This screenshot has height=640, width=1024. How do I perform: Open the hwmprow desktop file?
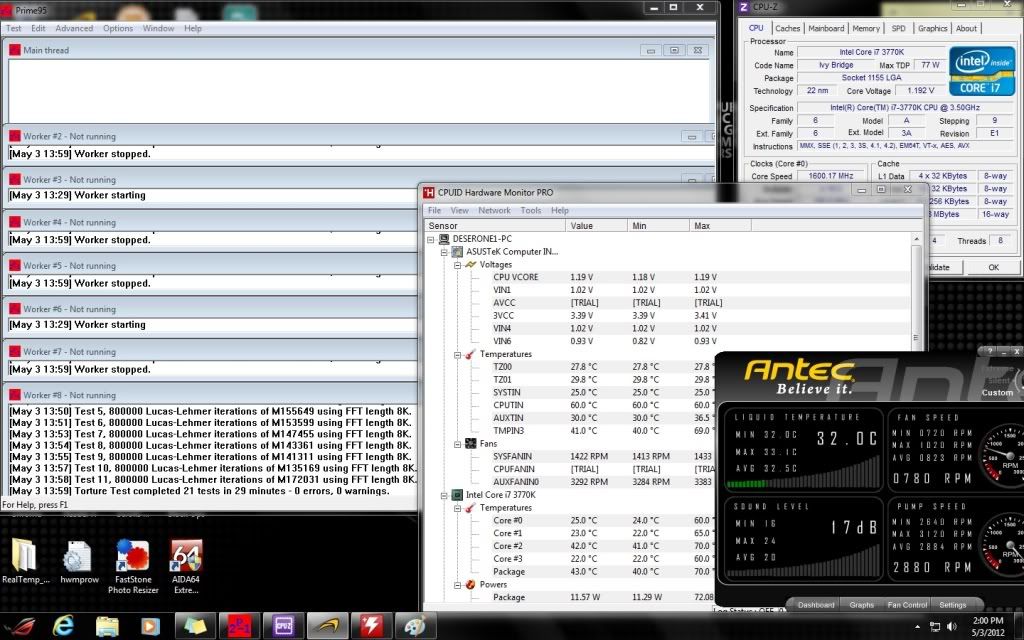point(79,562)
